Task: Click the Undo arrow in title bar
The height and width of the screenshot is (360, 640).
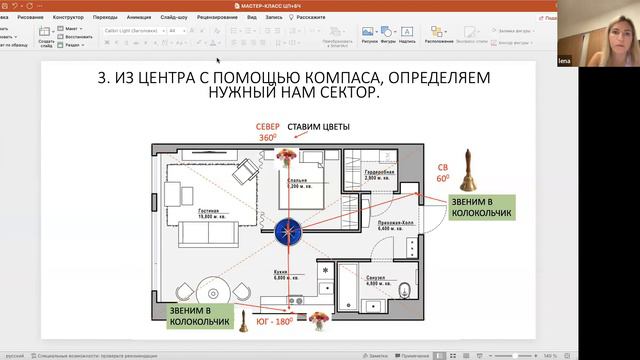Action: coord(15,6)
